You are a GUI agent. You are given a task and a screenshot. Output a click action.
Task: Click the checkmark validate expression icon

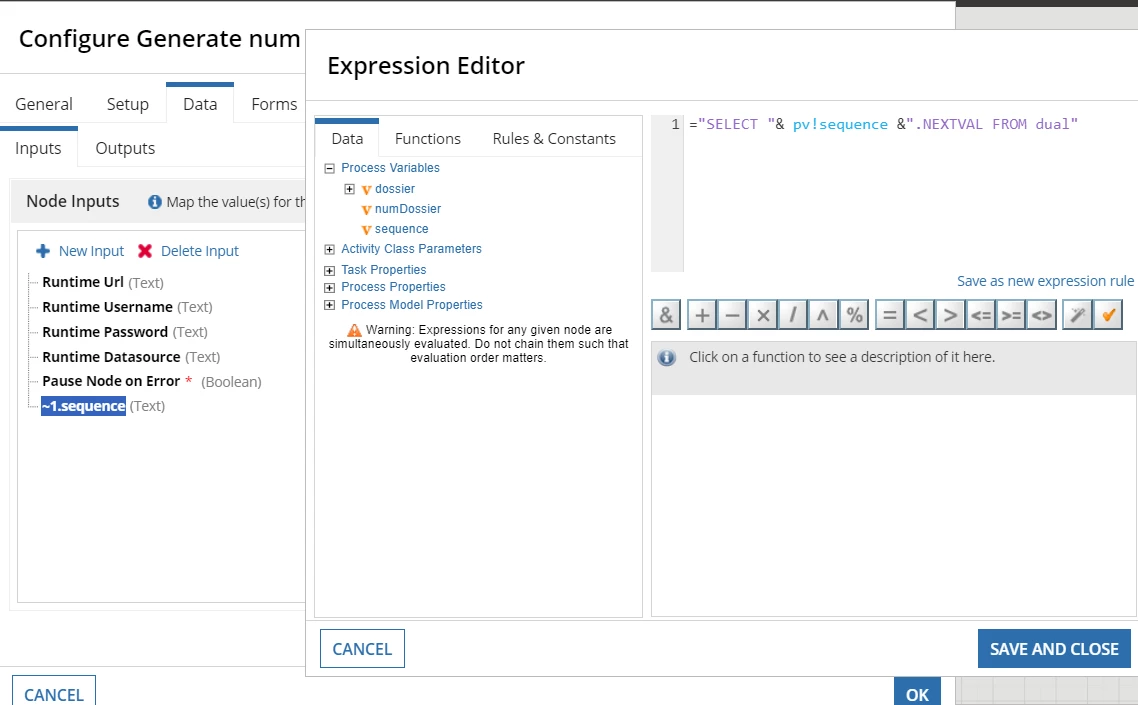tap(1108, 315)
